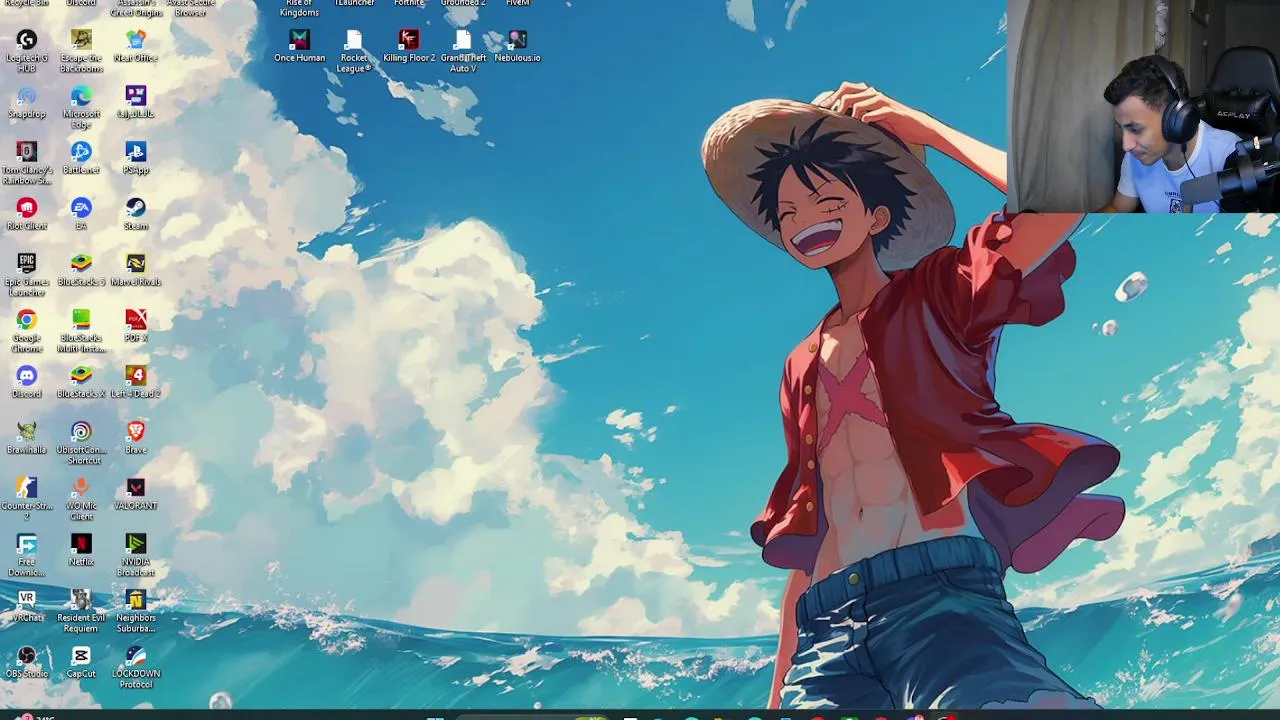Open the Brawlhalla game shortcut
The height and width of the screenshot is (720, 1280).
(x=27, y=432)
